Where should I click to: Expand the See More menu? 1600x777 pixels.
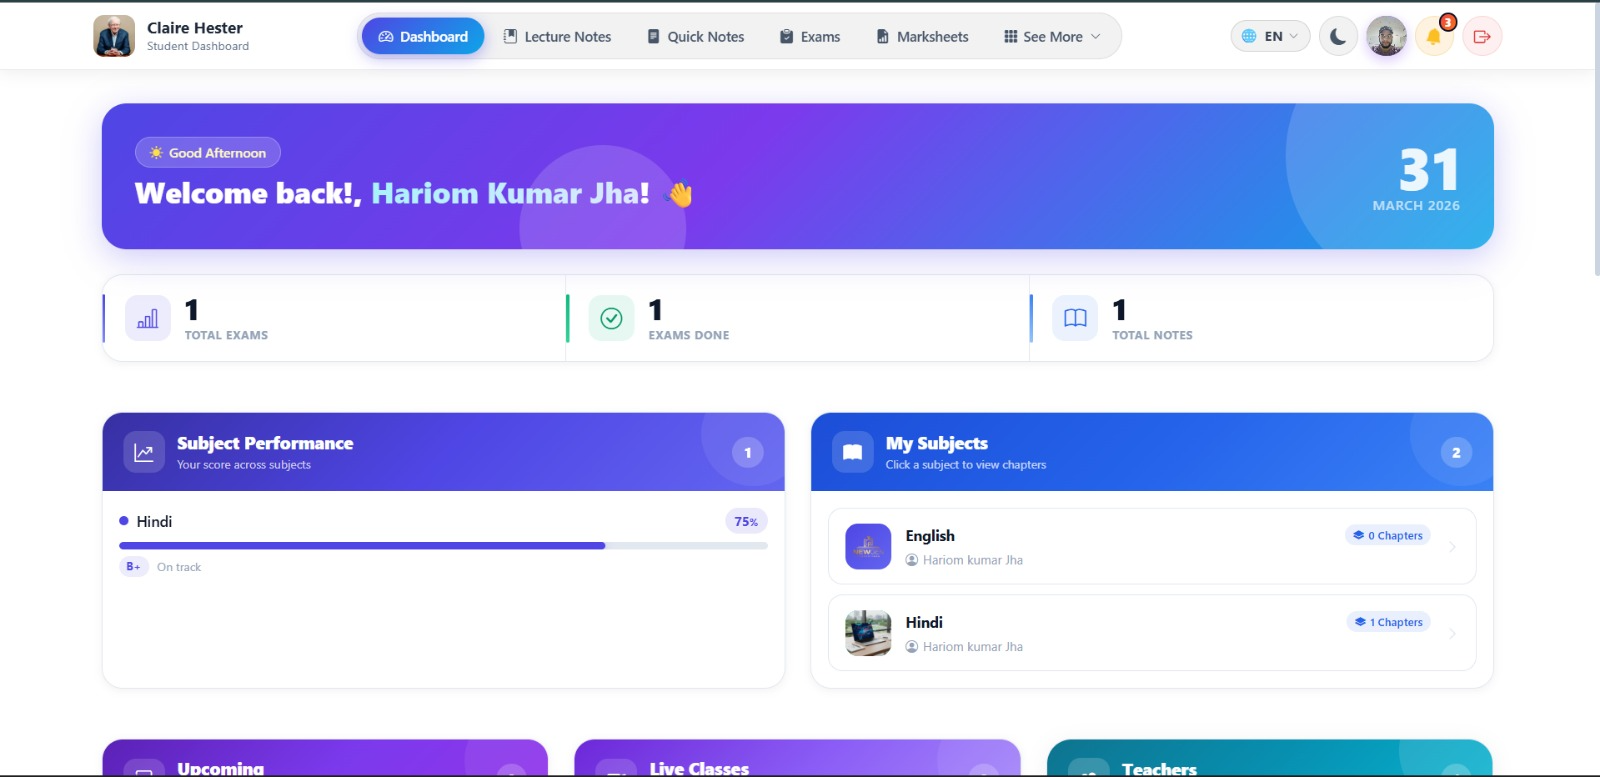pyautogui.click(x=1052, y=37)
